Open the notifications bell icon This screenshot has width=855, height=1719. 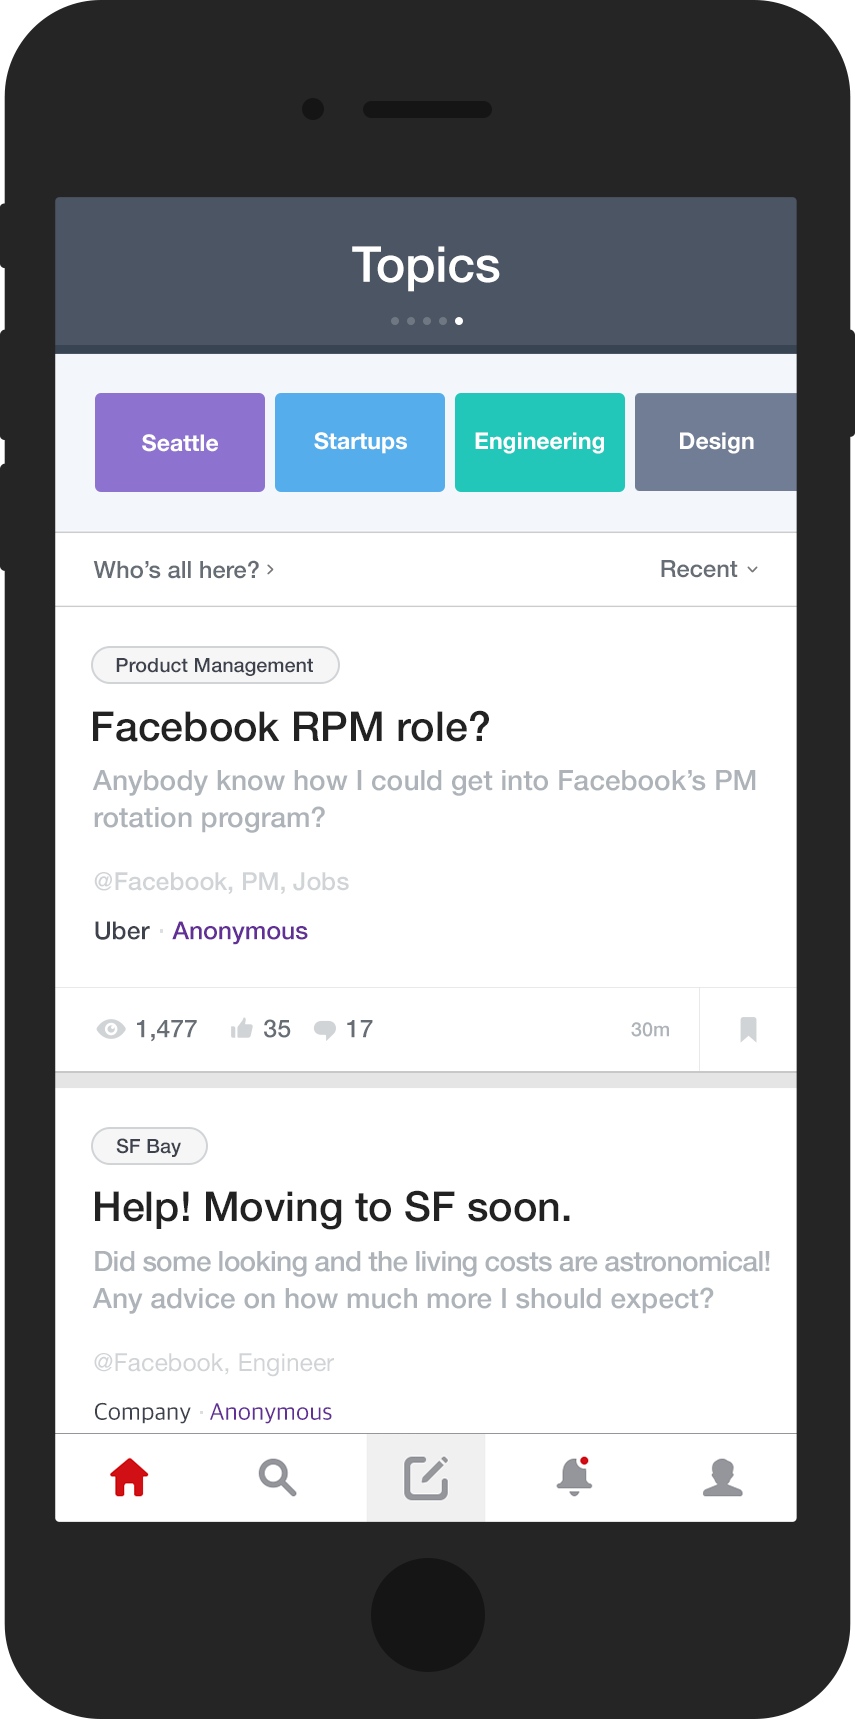(574, 1477)
